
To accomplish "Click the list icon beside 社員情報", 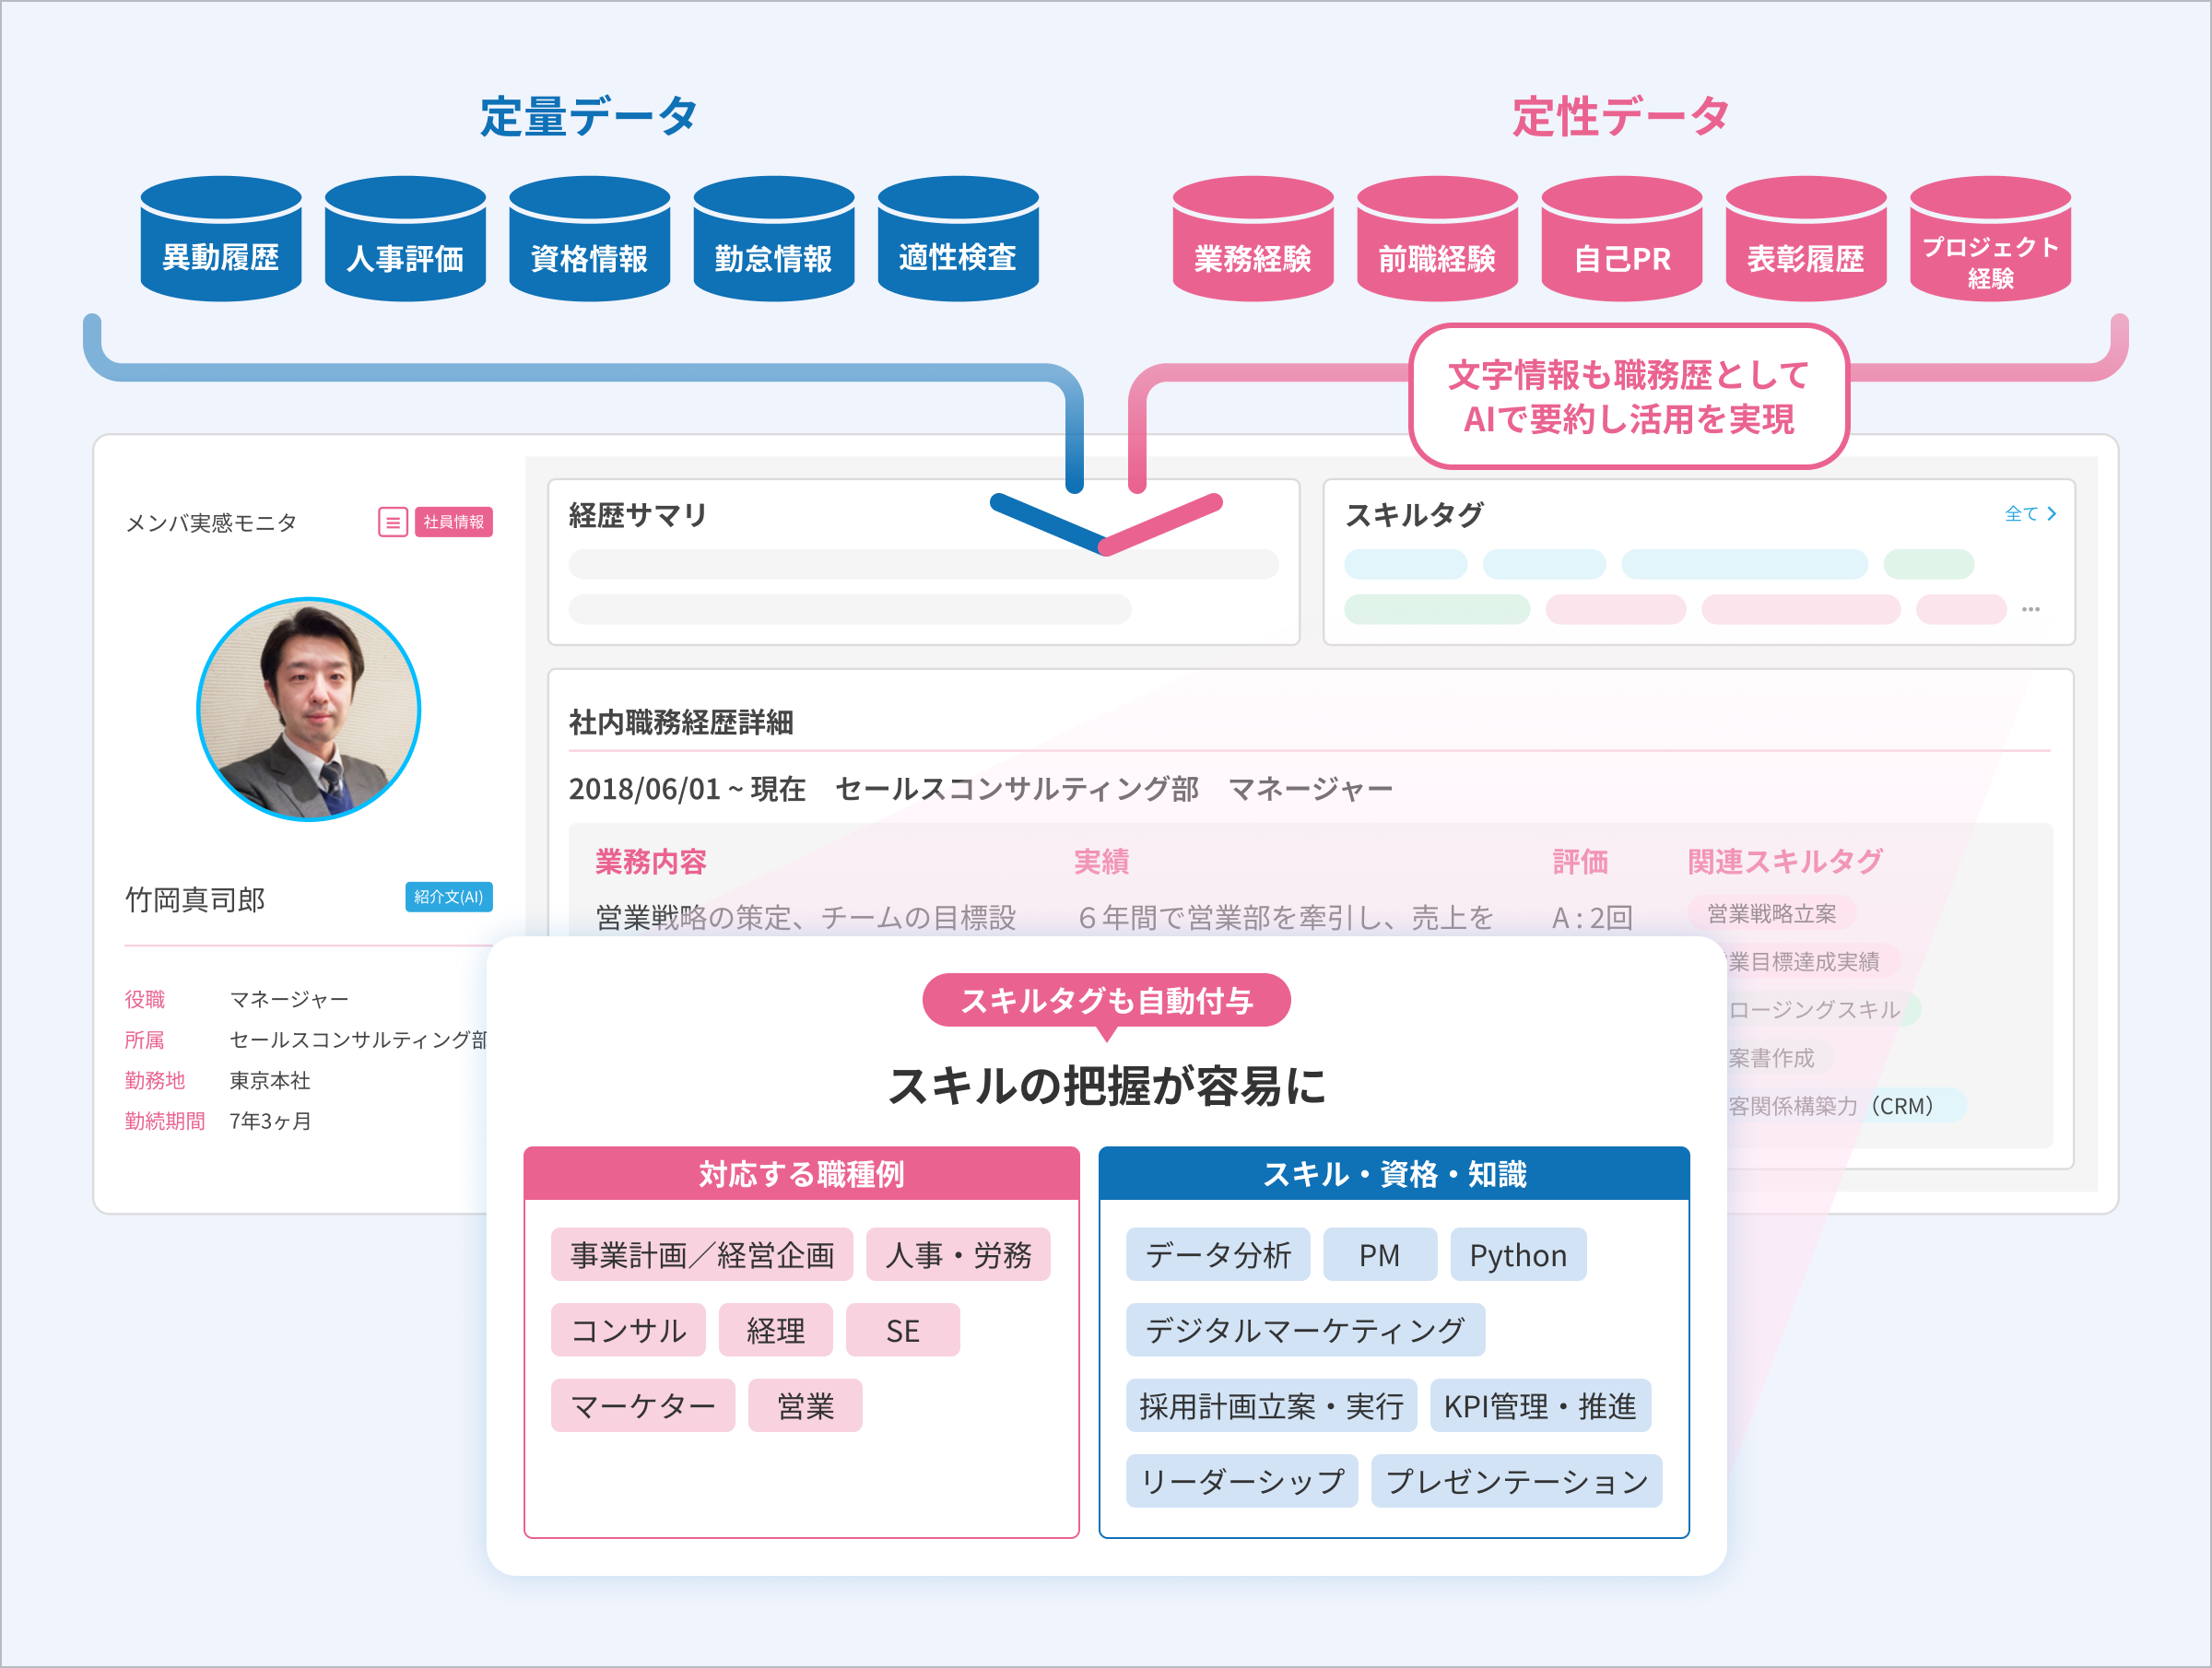I will 393,522.
